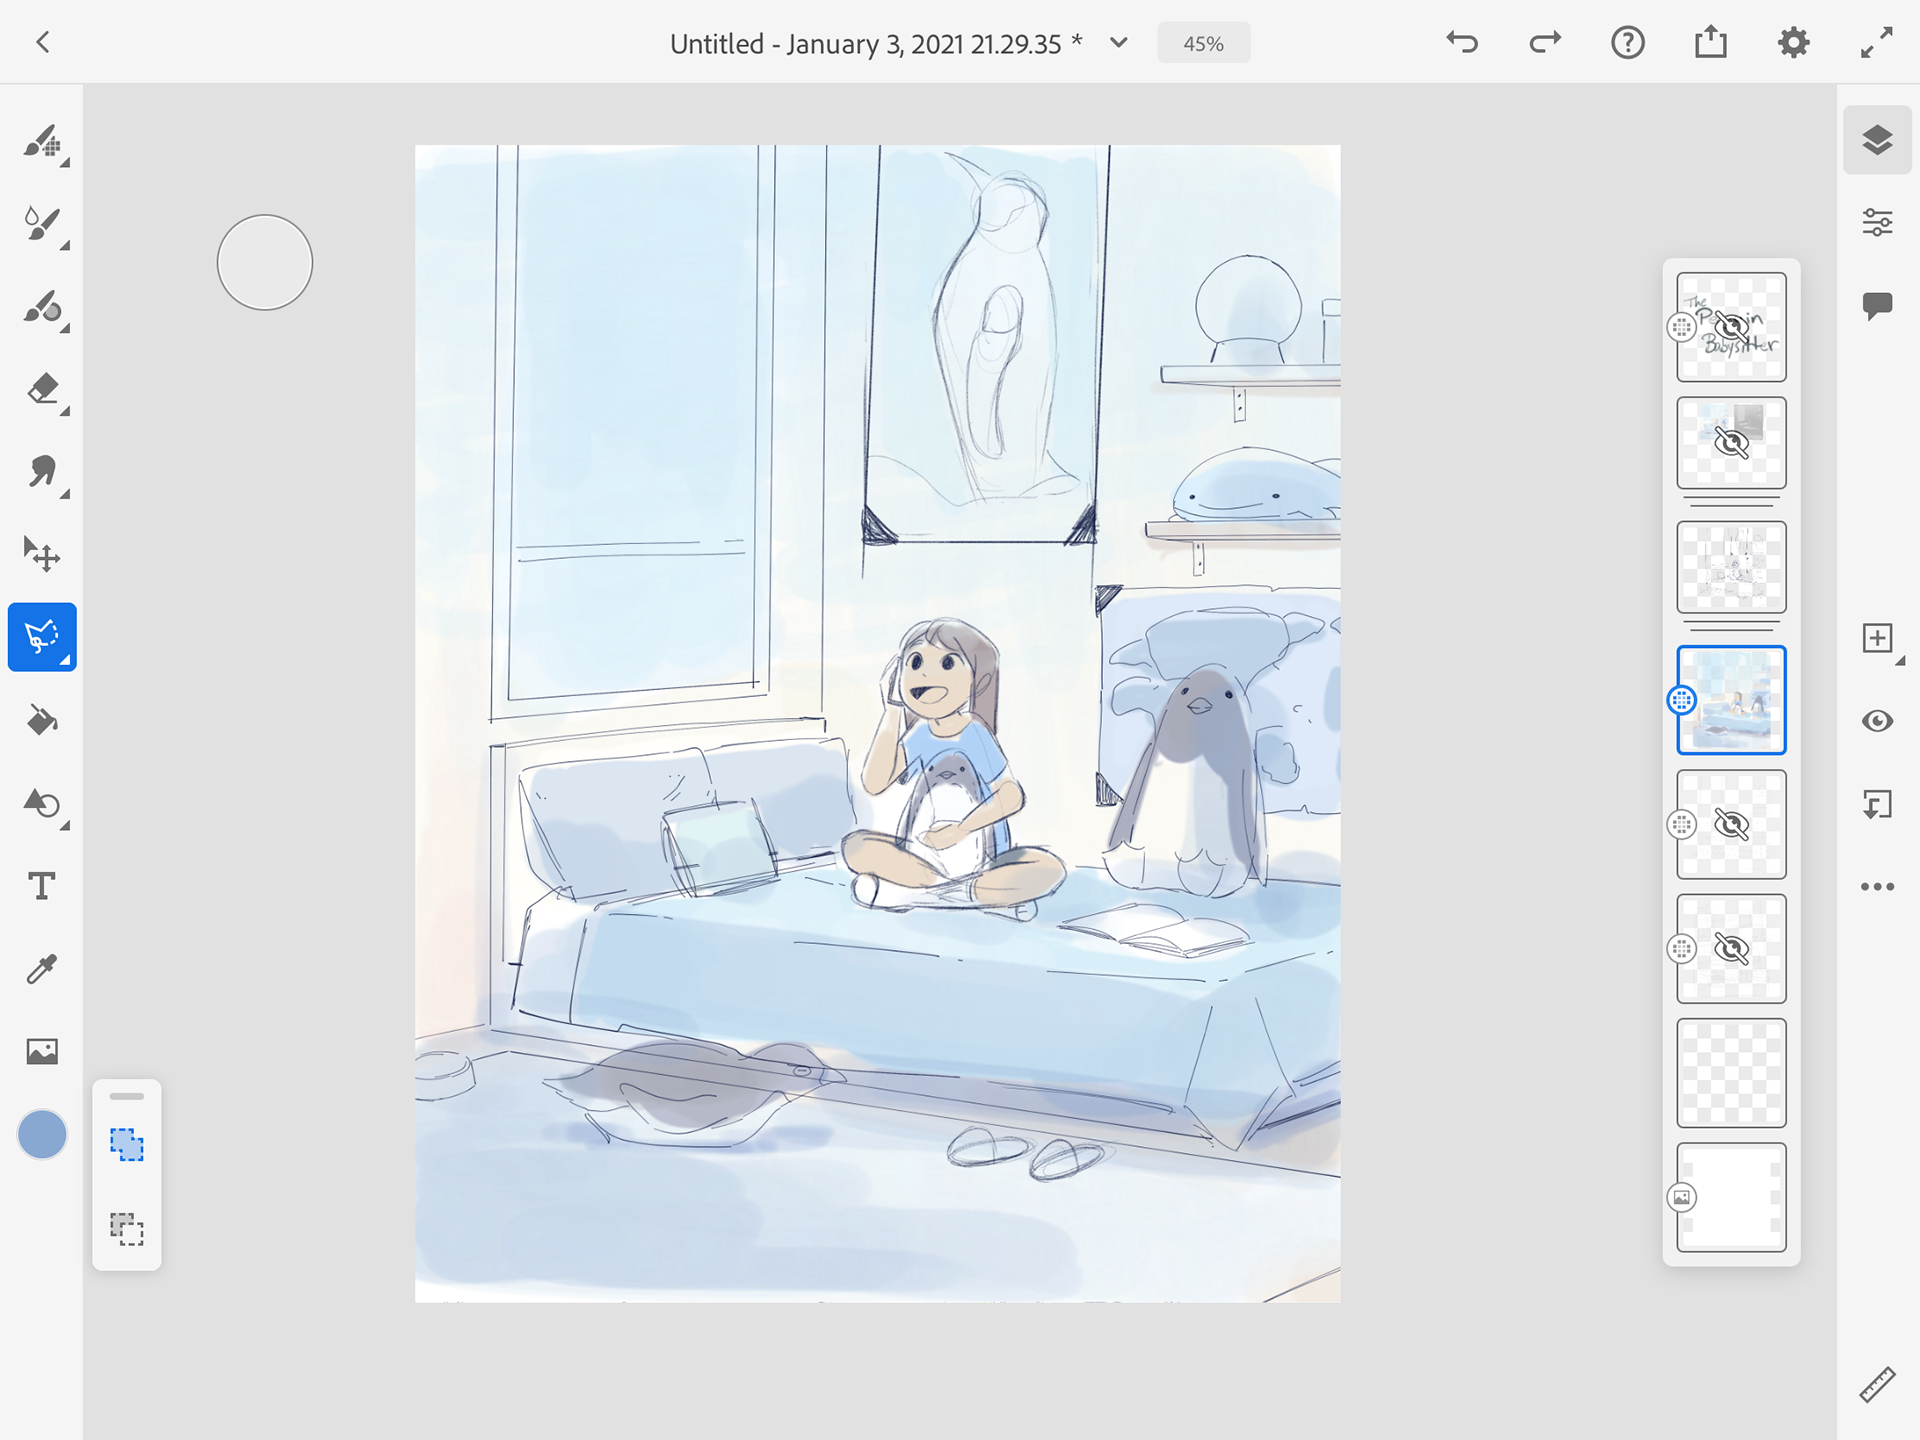Open the 45% zoom level menu
1920x1440 pixels.
pos(1203,43)
